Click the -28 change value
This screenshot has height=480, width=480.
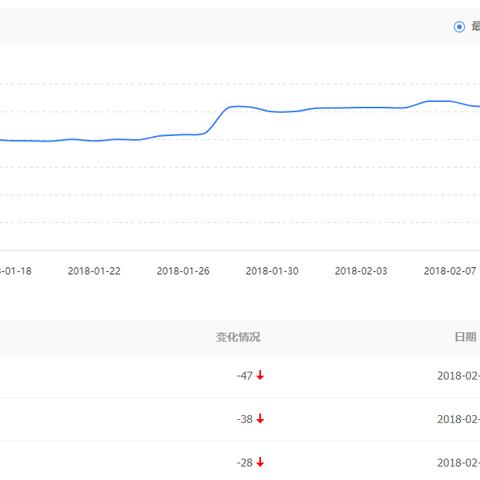(x=245, y=463)
